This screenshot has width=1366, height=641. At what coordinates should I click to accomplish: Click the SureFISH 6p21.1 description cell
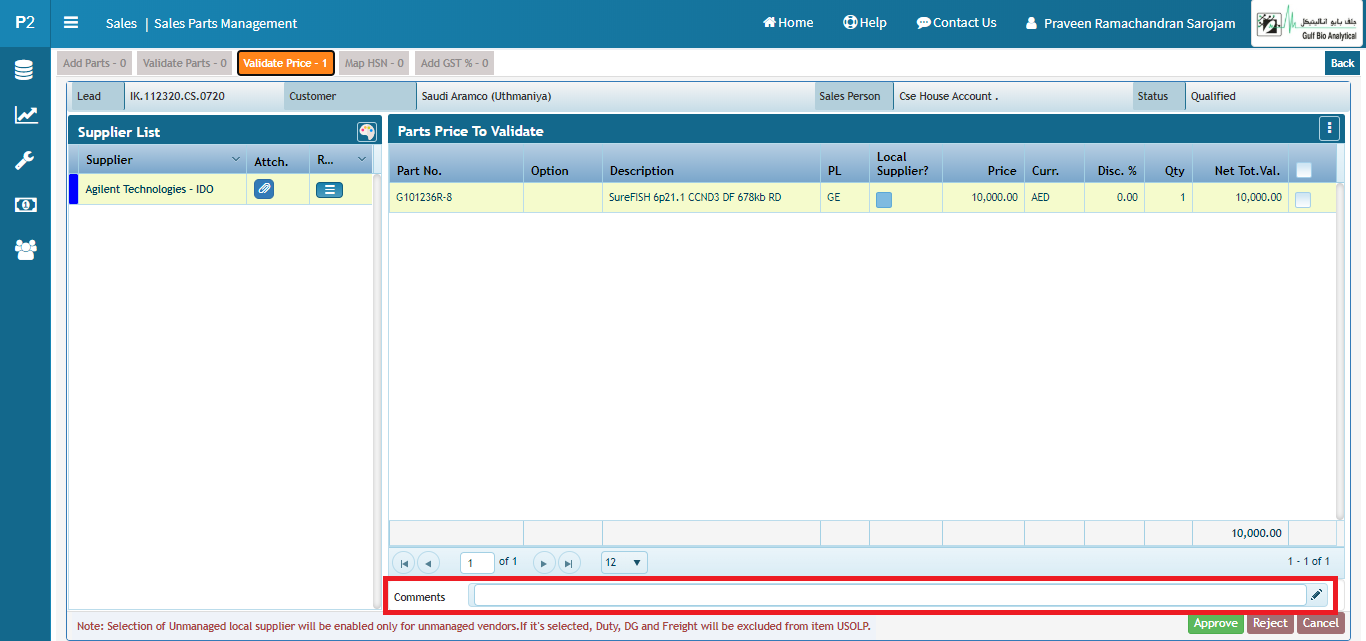tap(711, 198)
